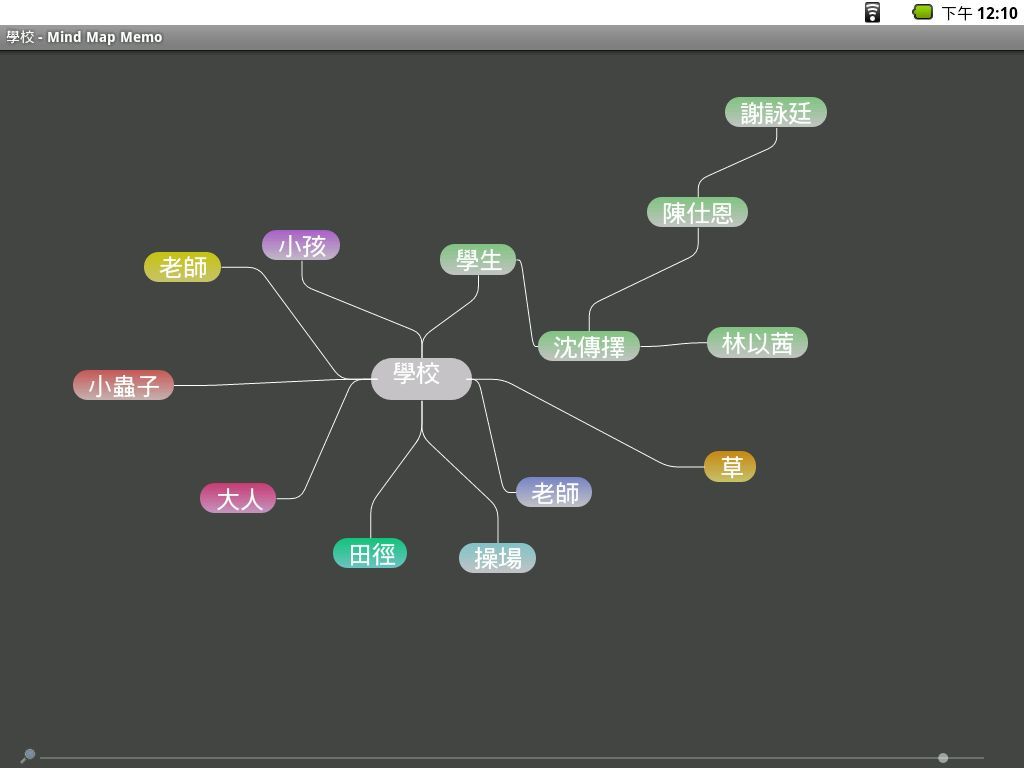Click the magnifier zoom icon
Screen dimensions: 1024x768
click(x=27, y=756)
